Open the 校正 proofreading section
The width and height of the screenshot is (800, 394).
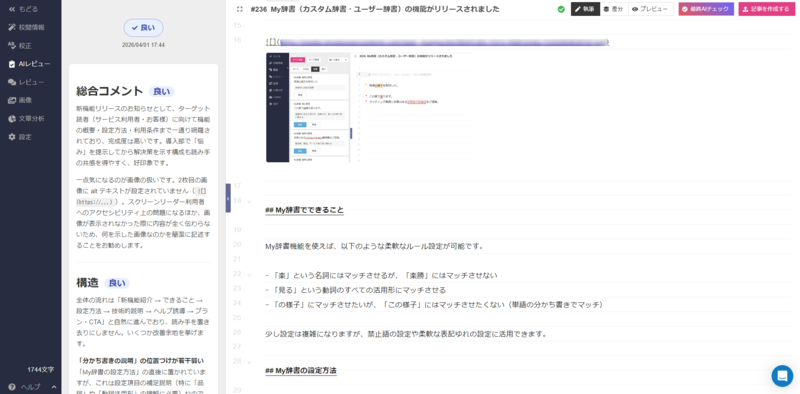point(20,46)
